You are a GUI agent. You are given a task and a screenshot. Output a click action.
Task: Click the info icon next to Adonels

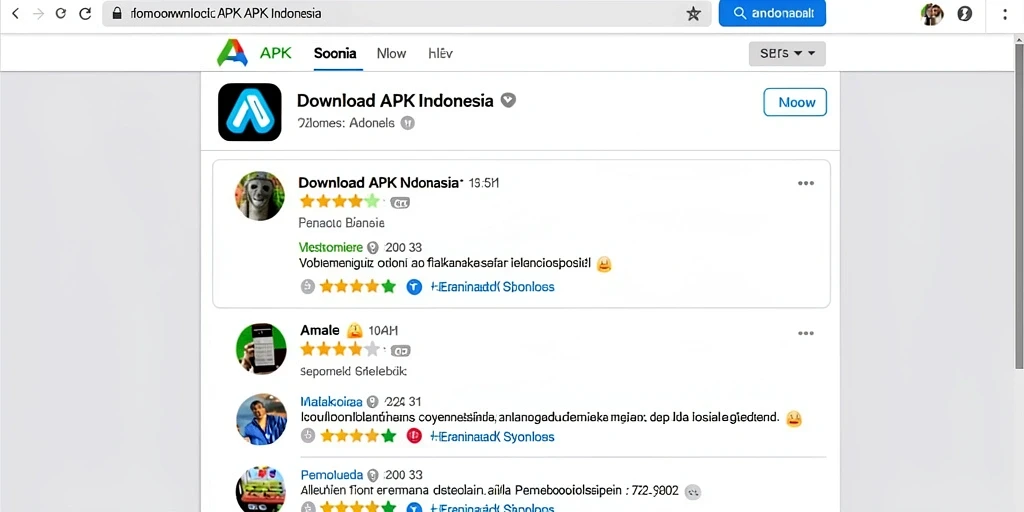pyautogui.click(x=408, y=123)
